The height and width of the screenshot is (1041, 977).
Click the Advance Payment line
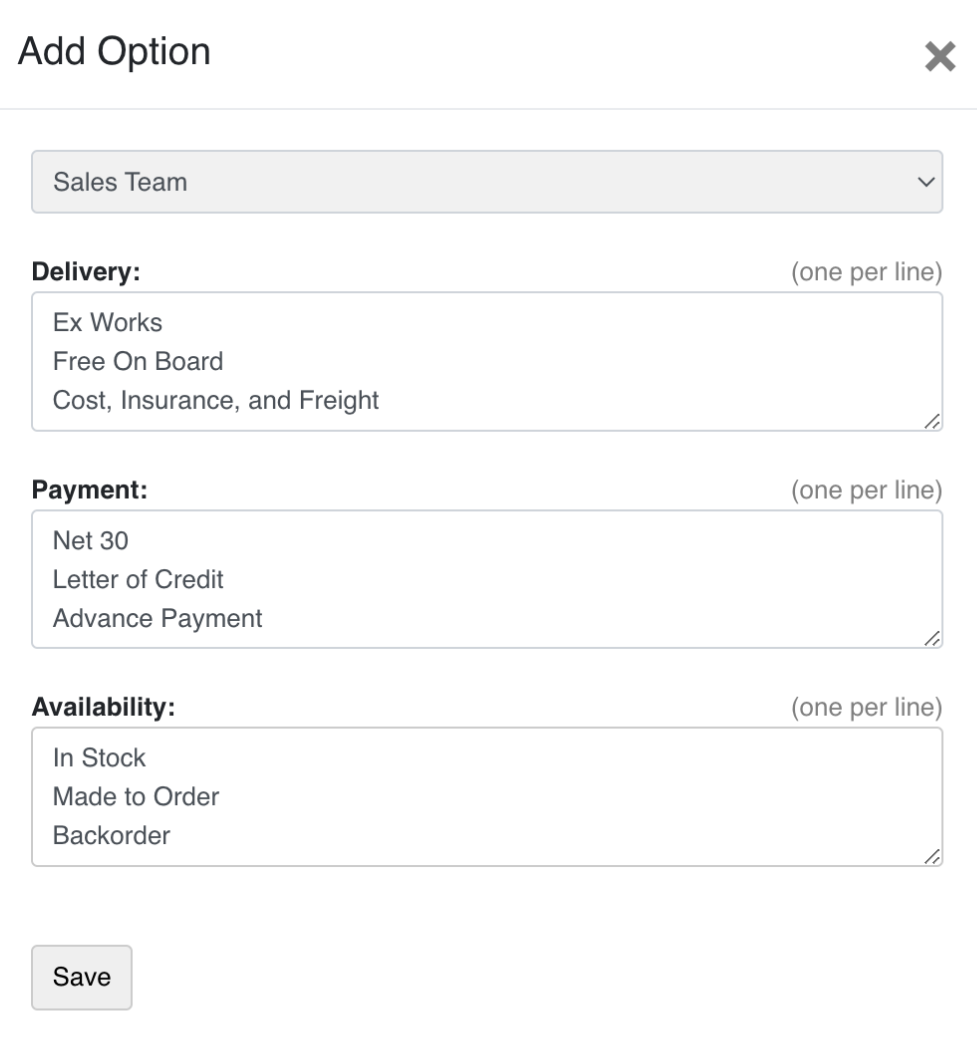[x=158, y=618]
